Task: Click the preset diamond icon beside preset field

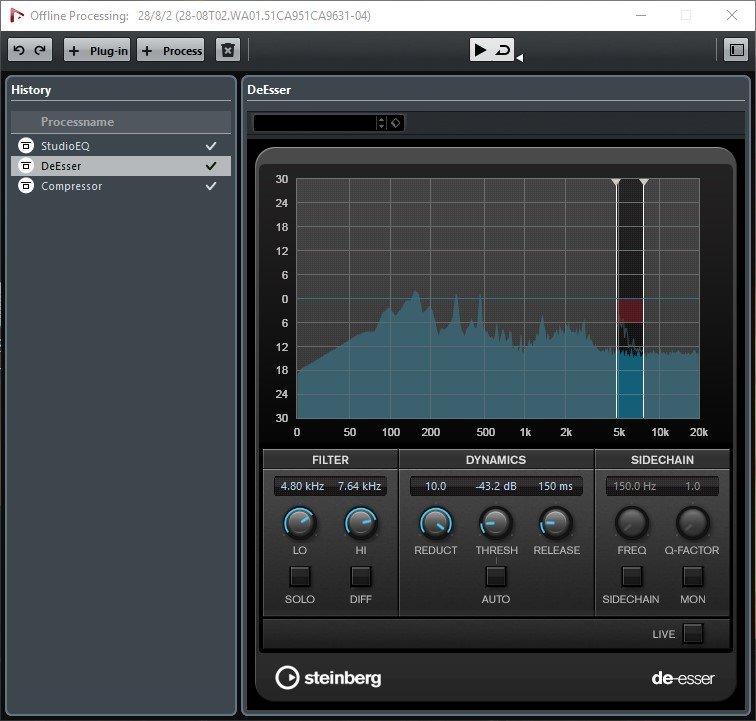Action: click(x=396, y=123)
